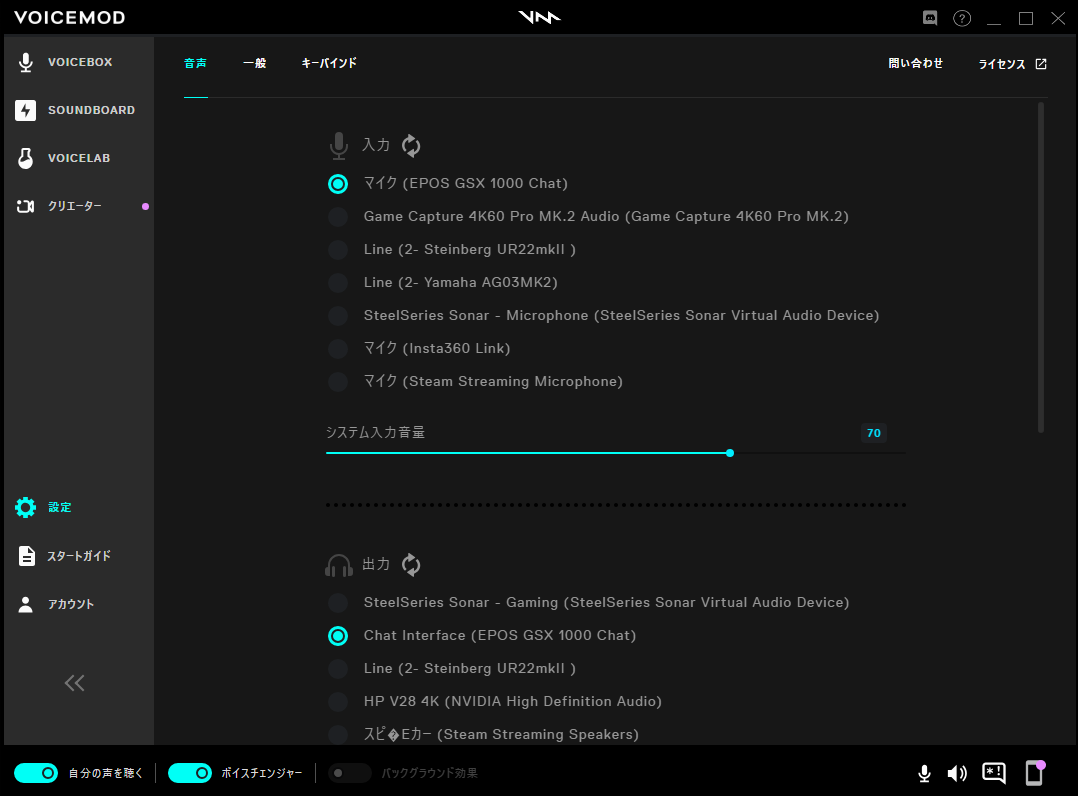The height and width of the screenshot is (796, 1078).
Task: Switch to the キーバインド keybind tab
Action: pos(329,63)
